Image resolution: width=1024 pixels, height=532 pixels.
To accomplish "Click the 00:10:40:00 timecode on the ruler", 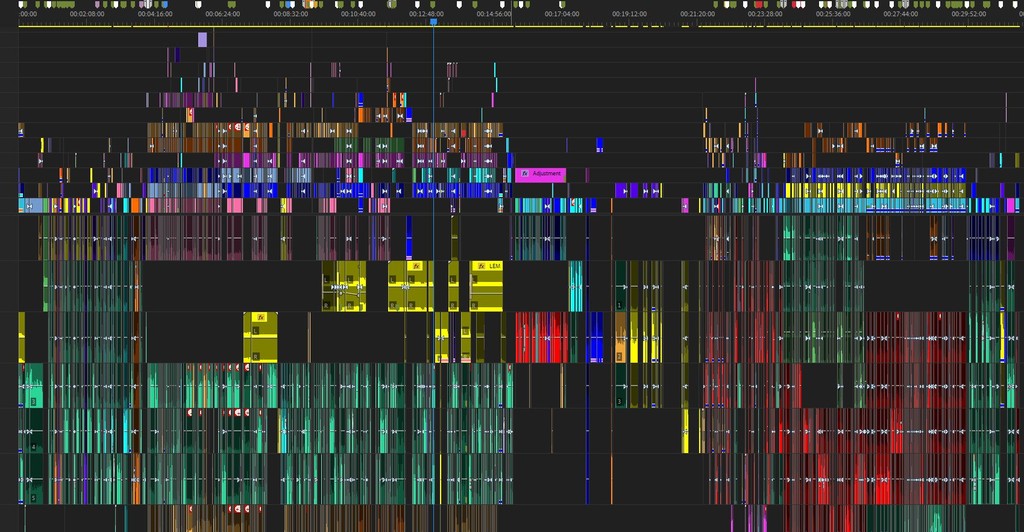I will pyautogui.click(x=359, y=14).
